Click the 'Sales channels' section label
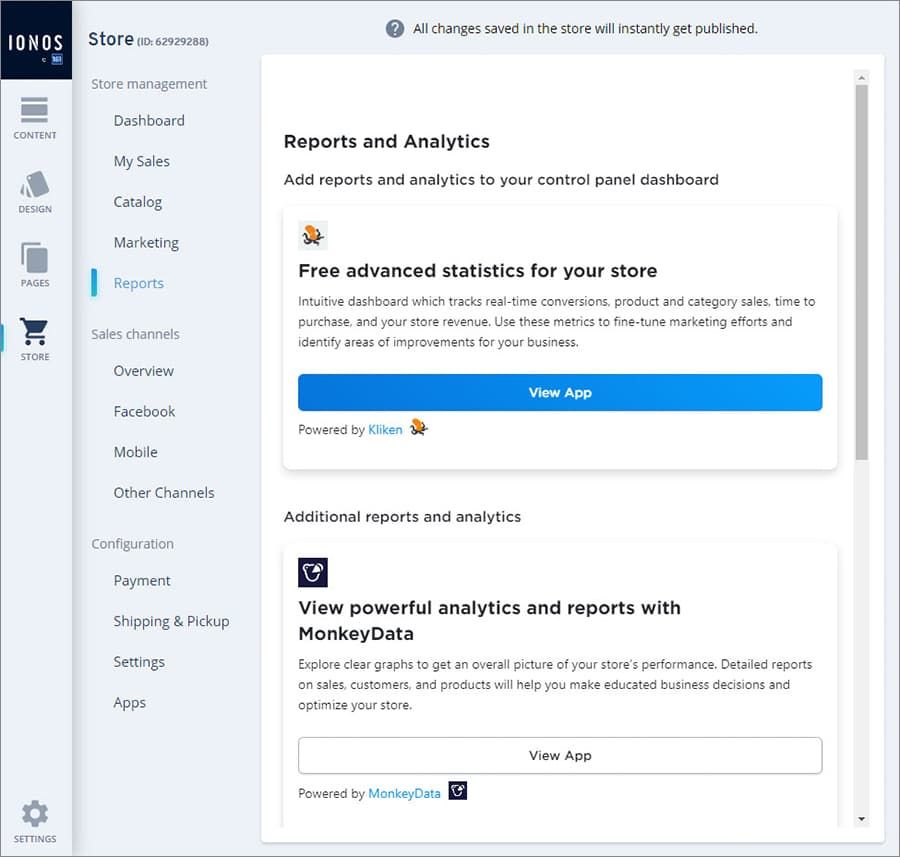900x857 pixels. [x=135, y=334]
